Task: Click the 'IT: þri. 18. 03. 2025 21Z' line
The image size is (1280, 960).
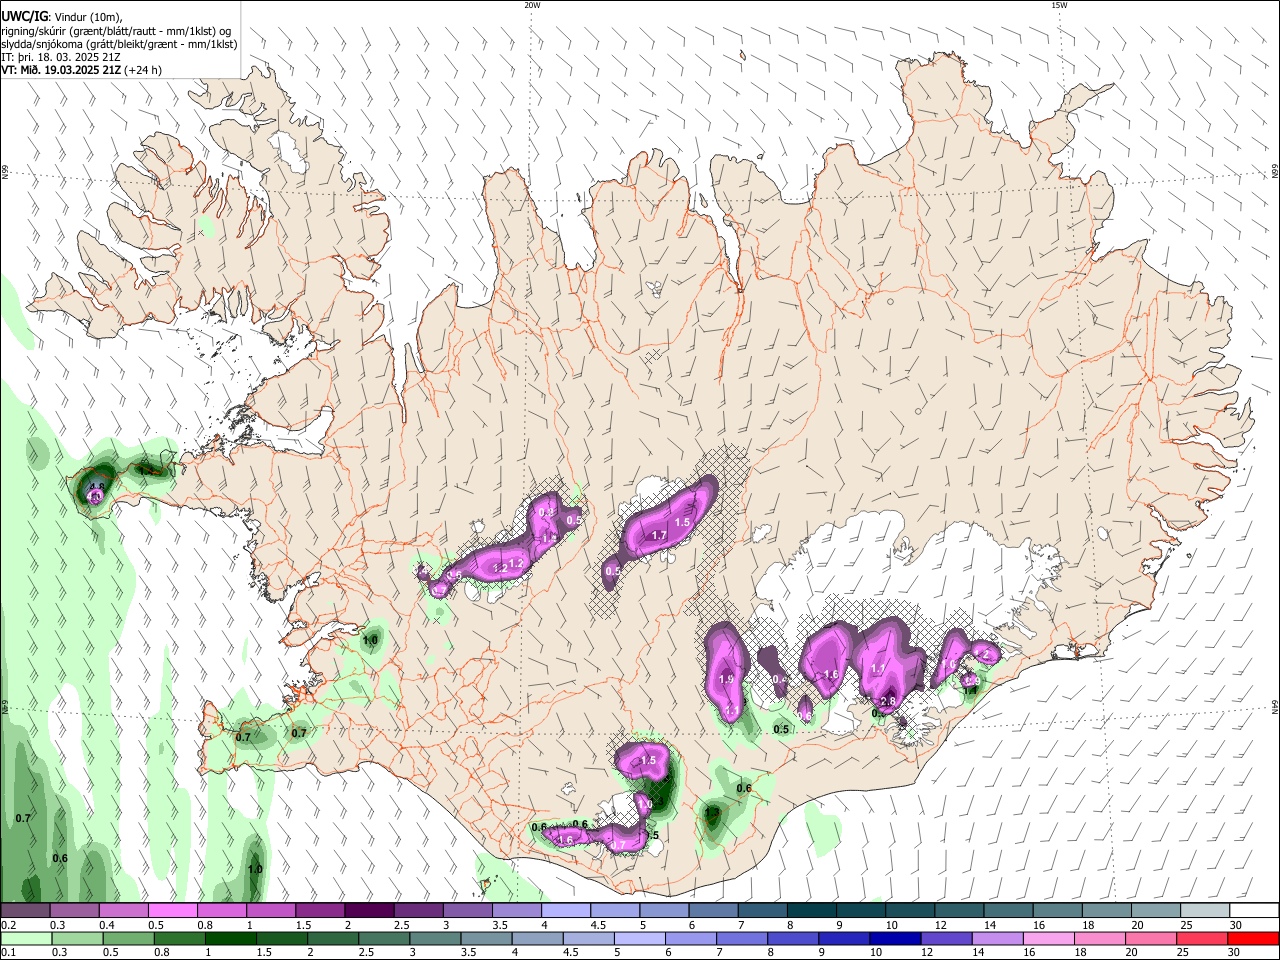Action: pos(60,57)
